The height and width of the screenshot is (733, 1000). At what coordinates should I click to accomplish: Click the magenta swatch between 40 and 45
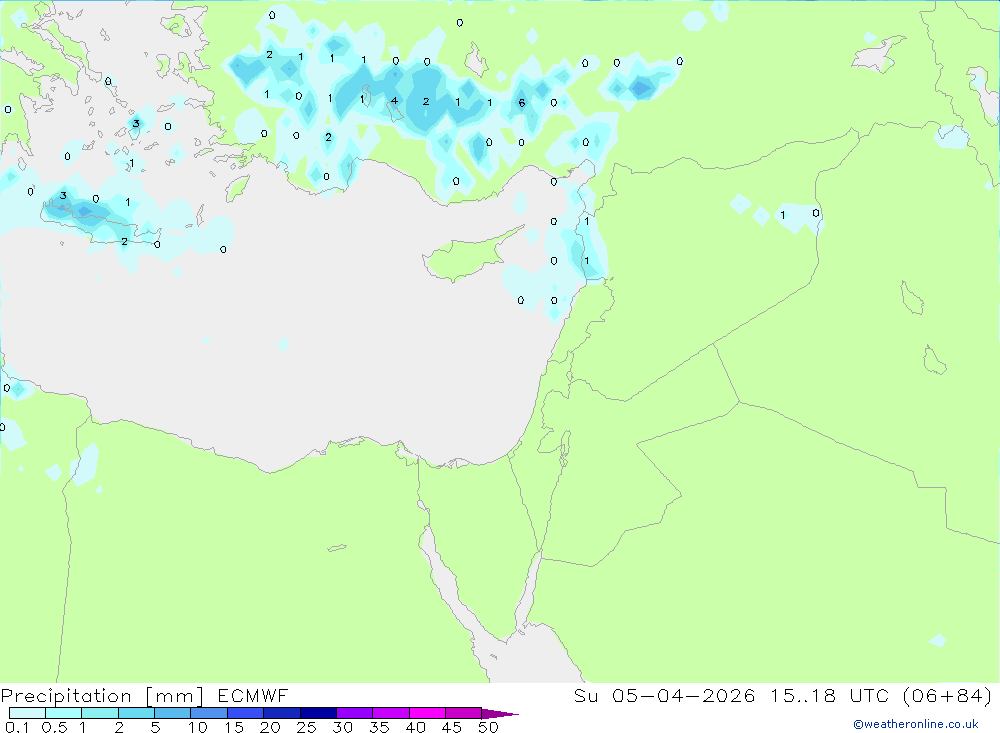point(427,713)
